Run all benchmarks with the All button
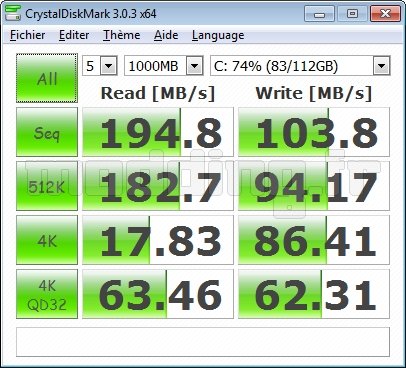 tap(47, 78)
